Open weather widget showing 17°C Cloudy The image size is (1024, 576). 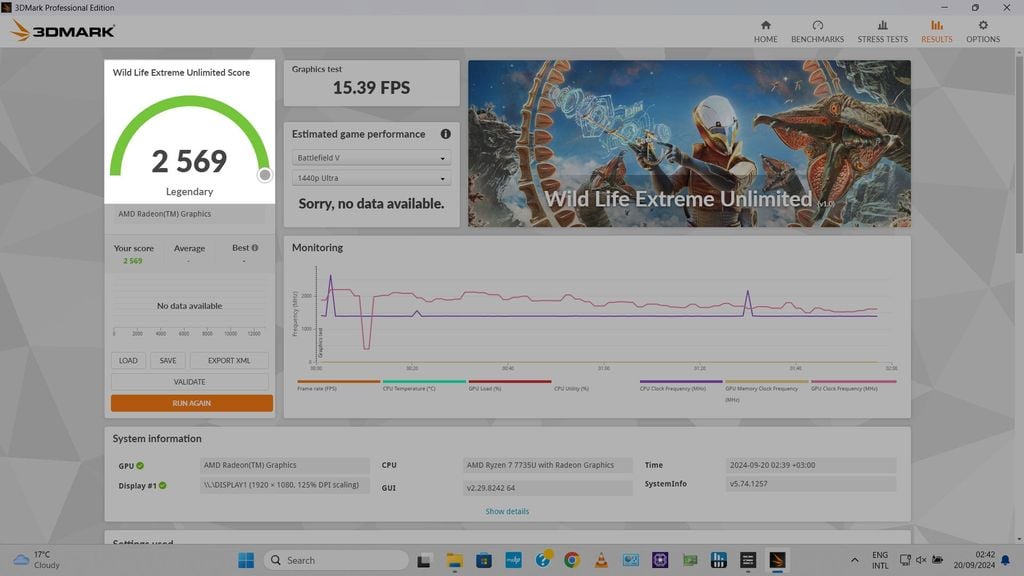pos(37,560)
